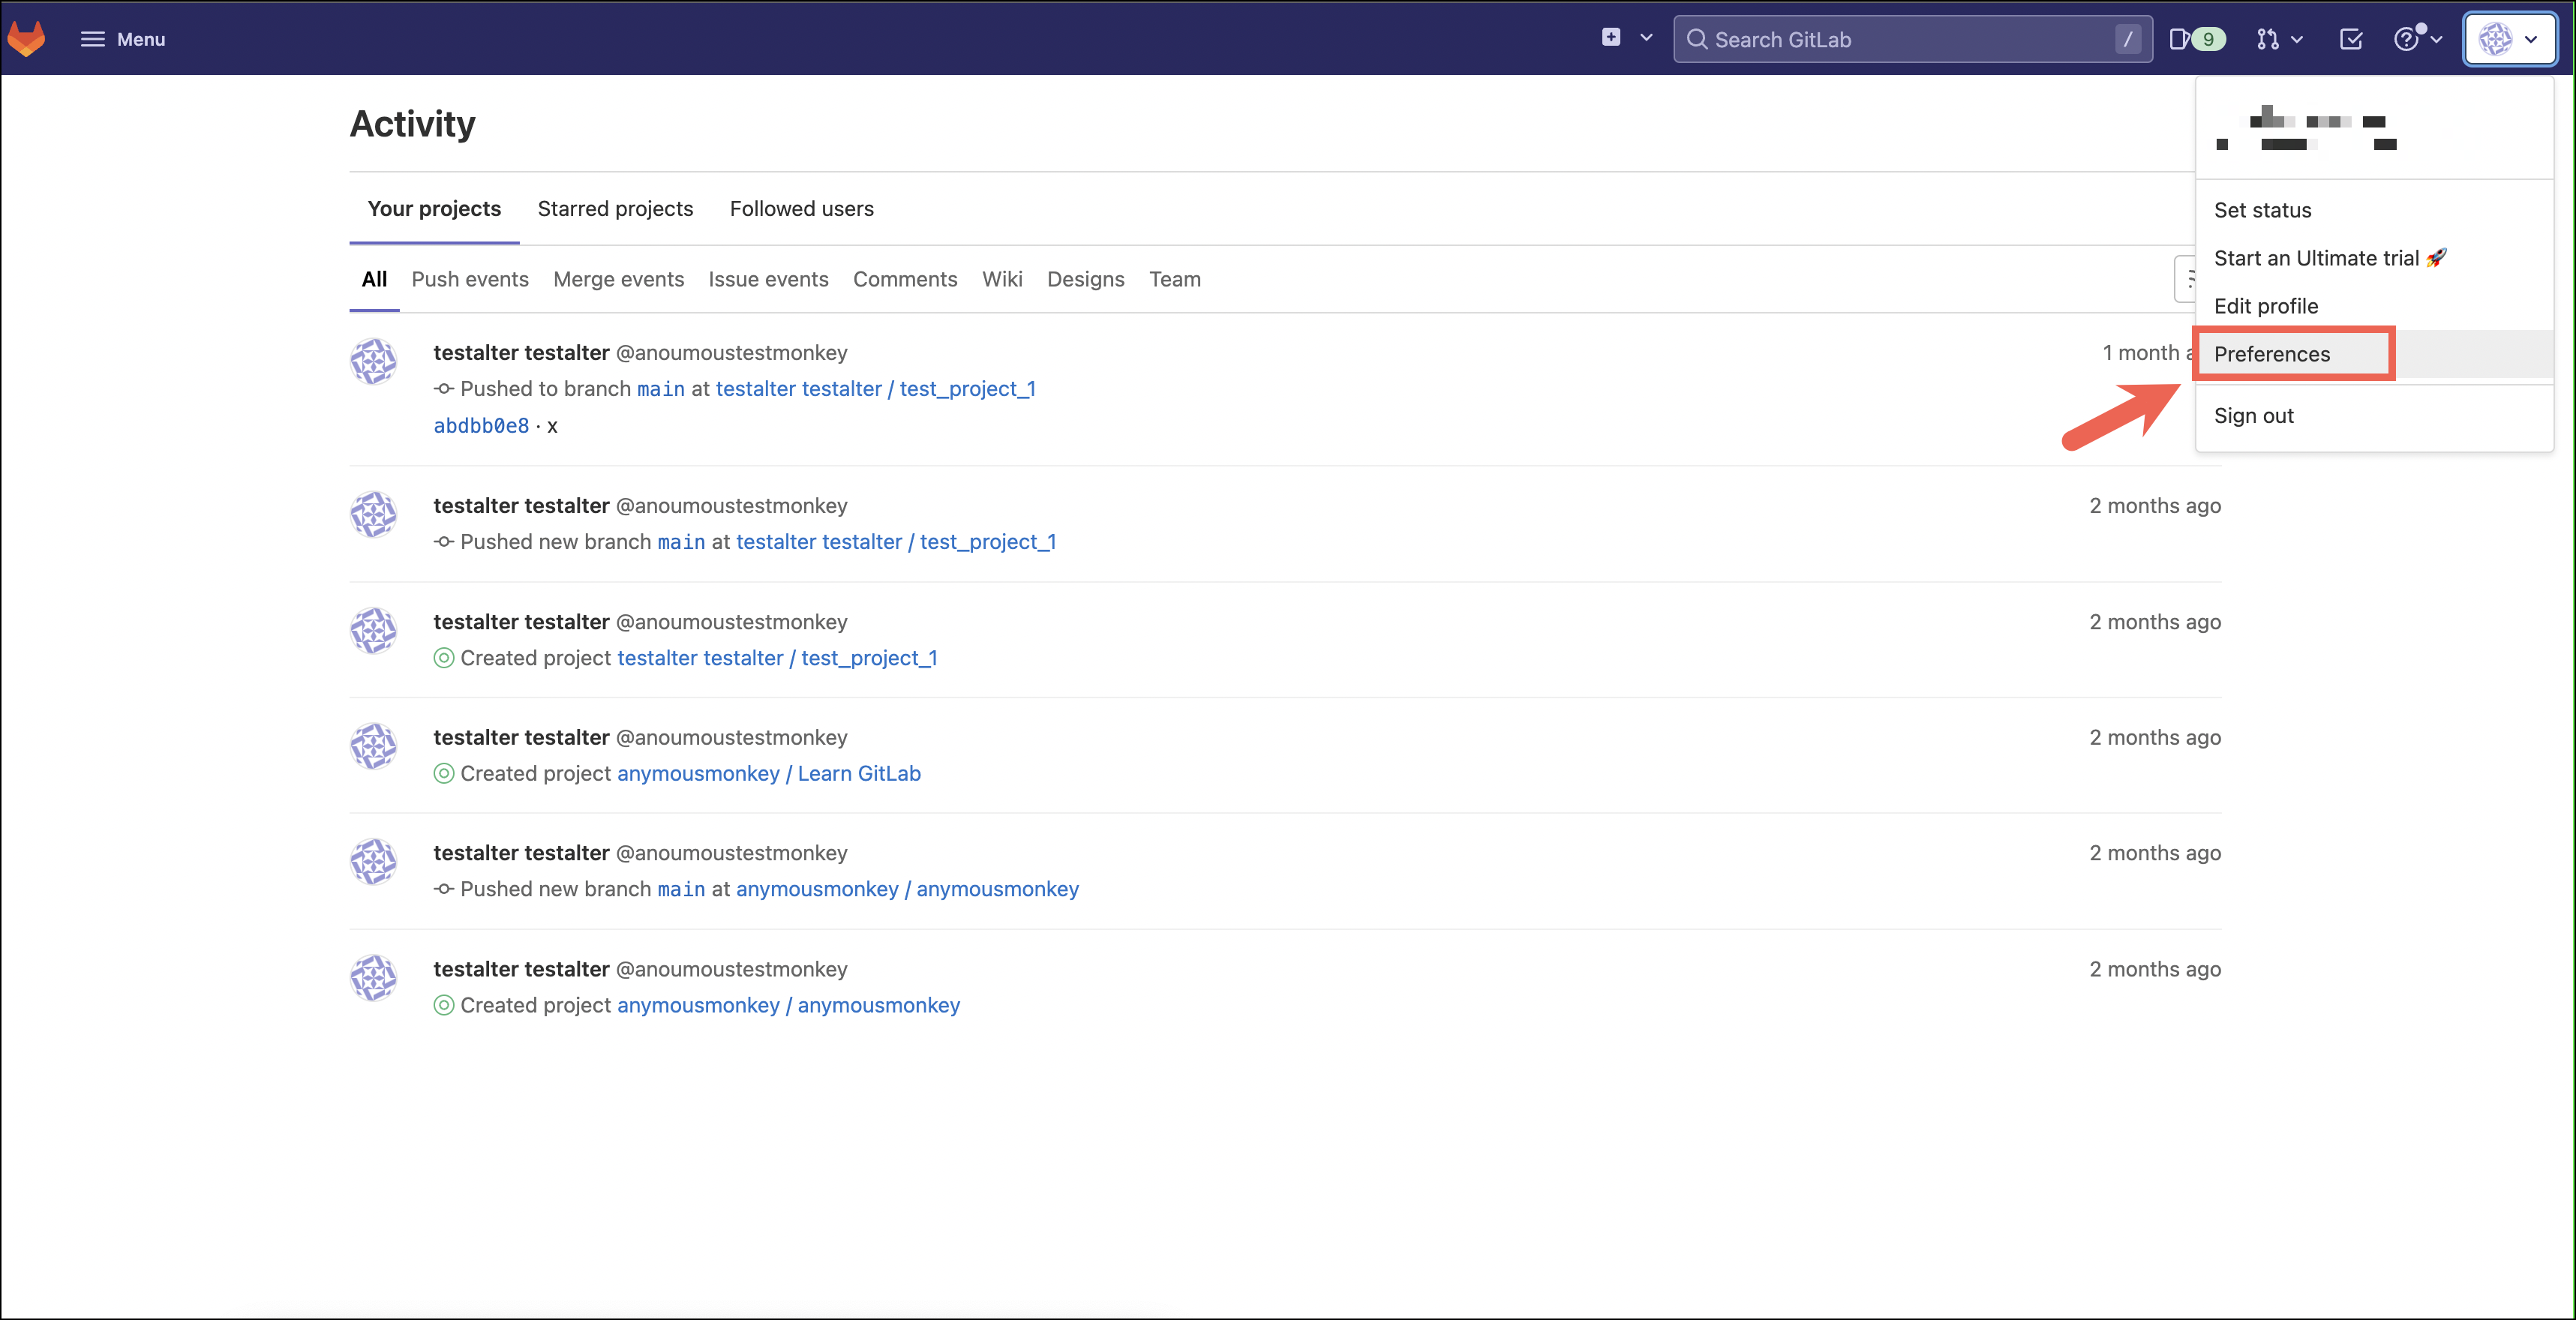Screen dimensions: 2576x1320
Task: Open the hamburger Menu icon
Action: pyautogui.click(x=92, y=39)
